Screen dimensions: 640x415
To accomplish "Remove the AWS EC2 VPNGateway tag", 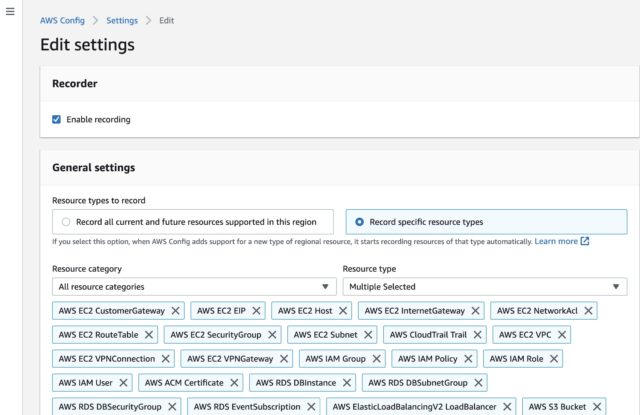I will pos(284,359).
